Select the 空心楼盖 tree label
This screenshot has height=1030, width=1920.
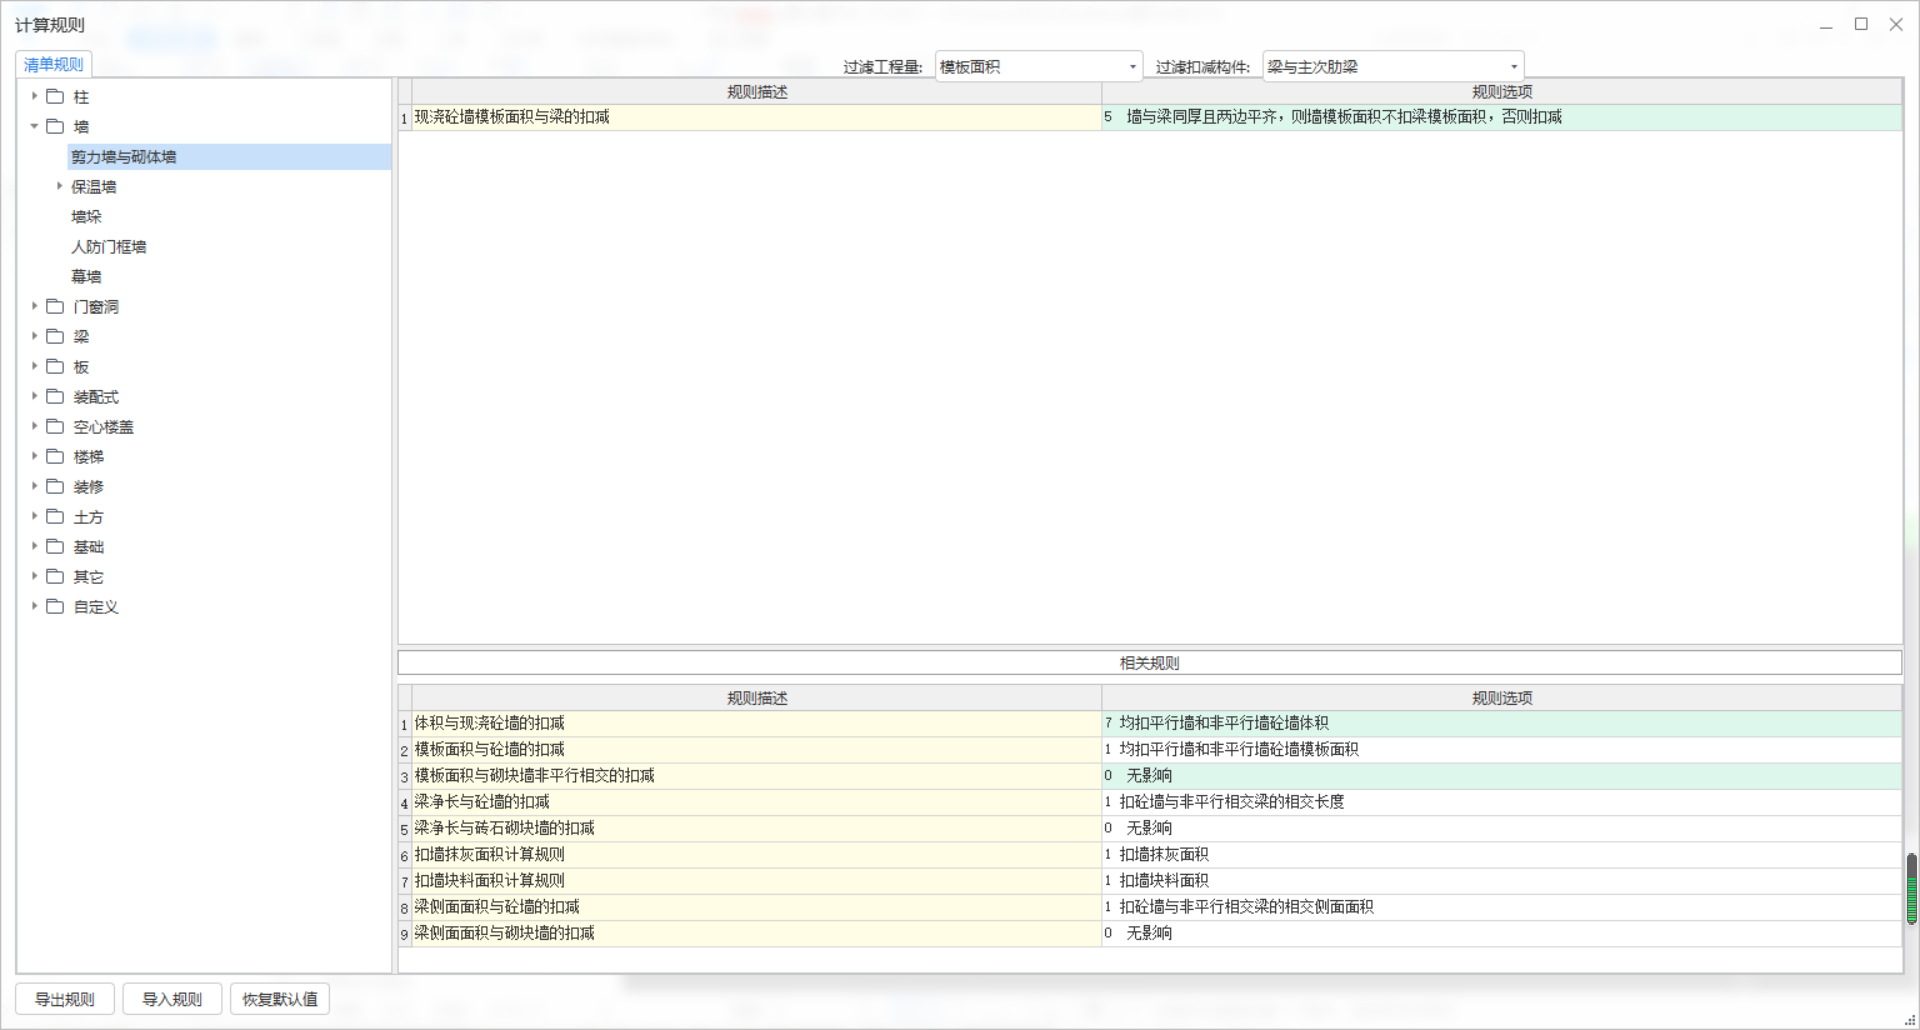[103, 427]
